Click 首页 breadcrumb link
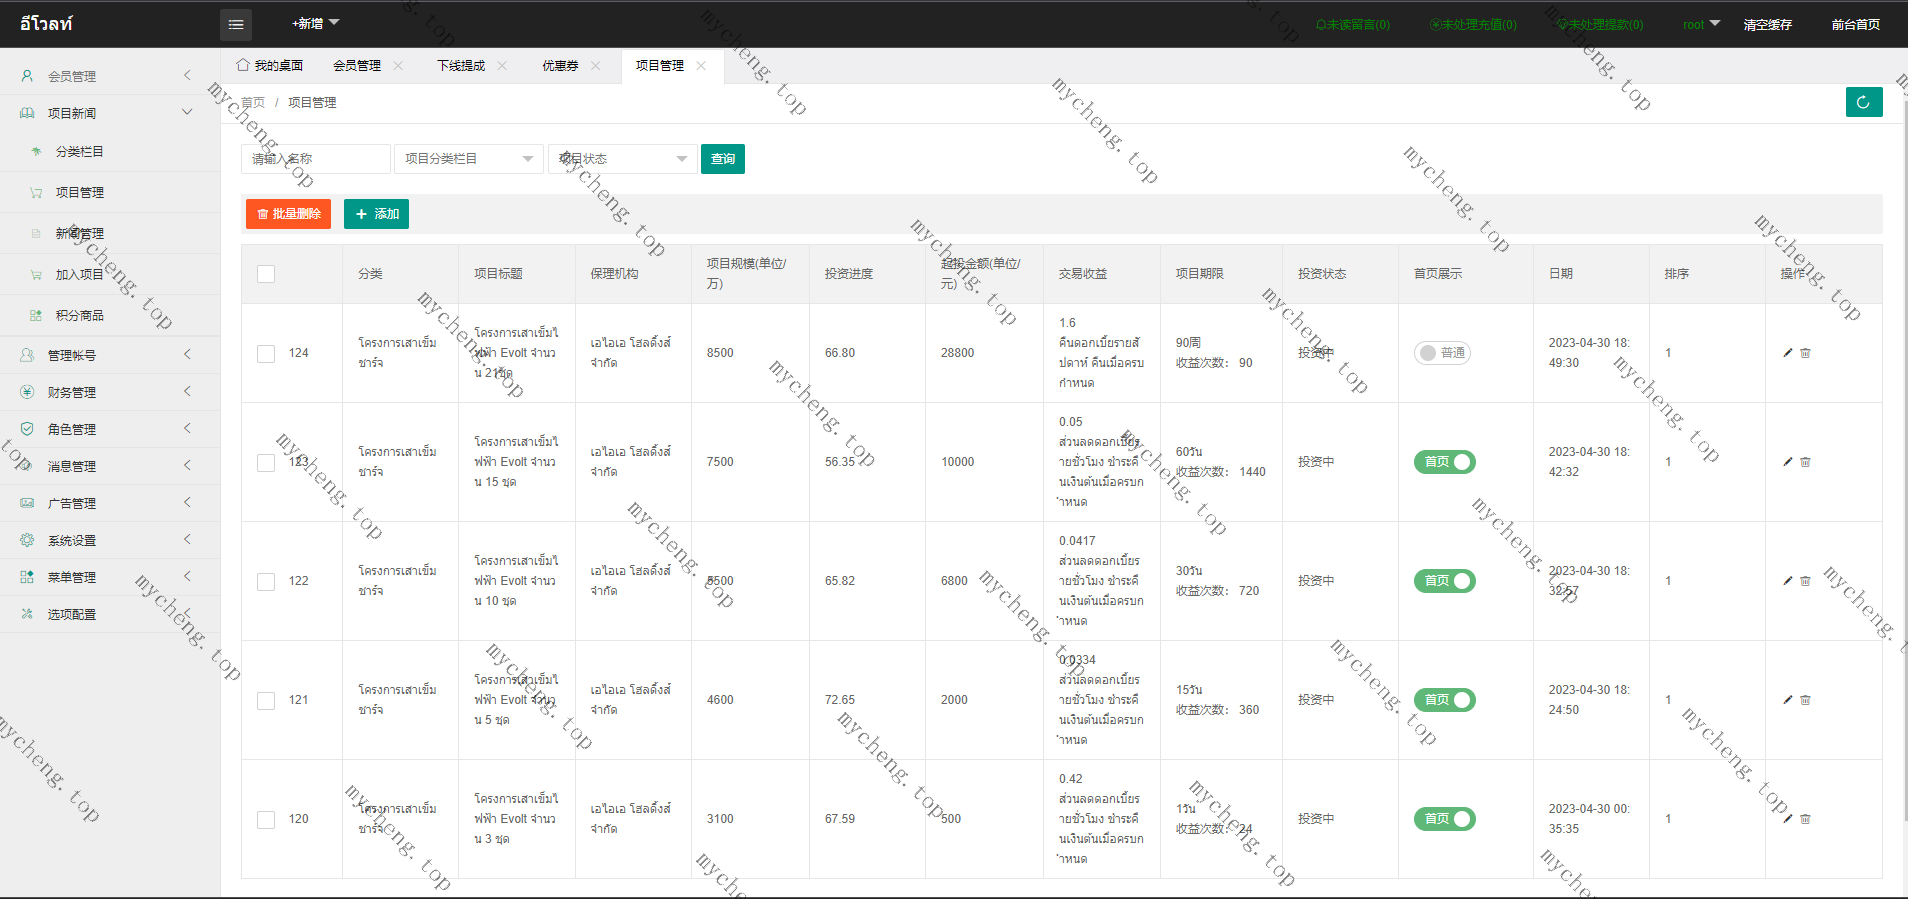The height and width of the screenshot is (899, 1908). coord(253,103)
